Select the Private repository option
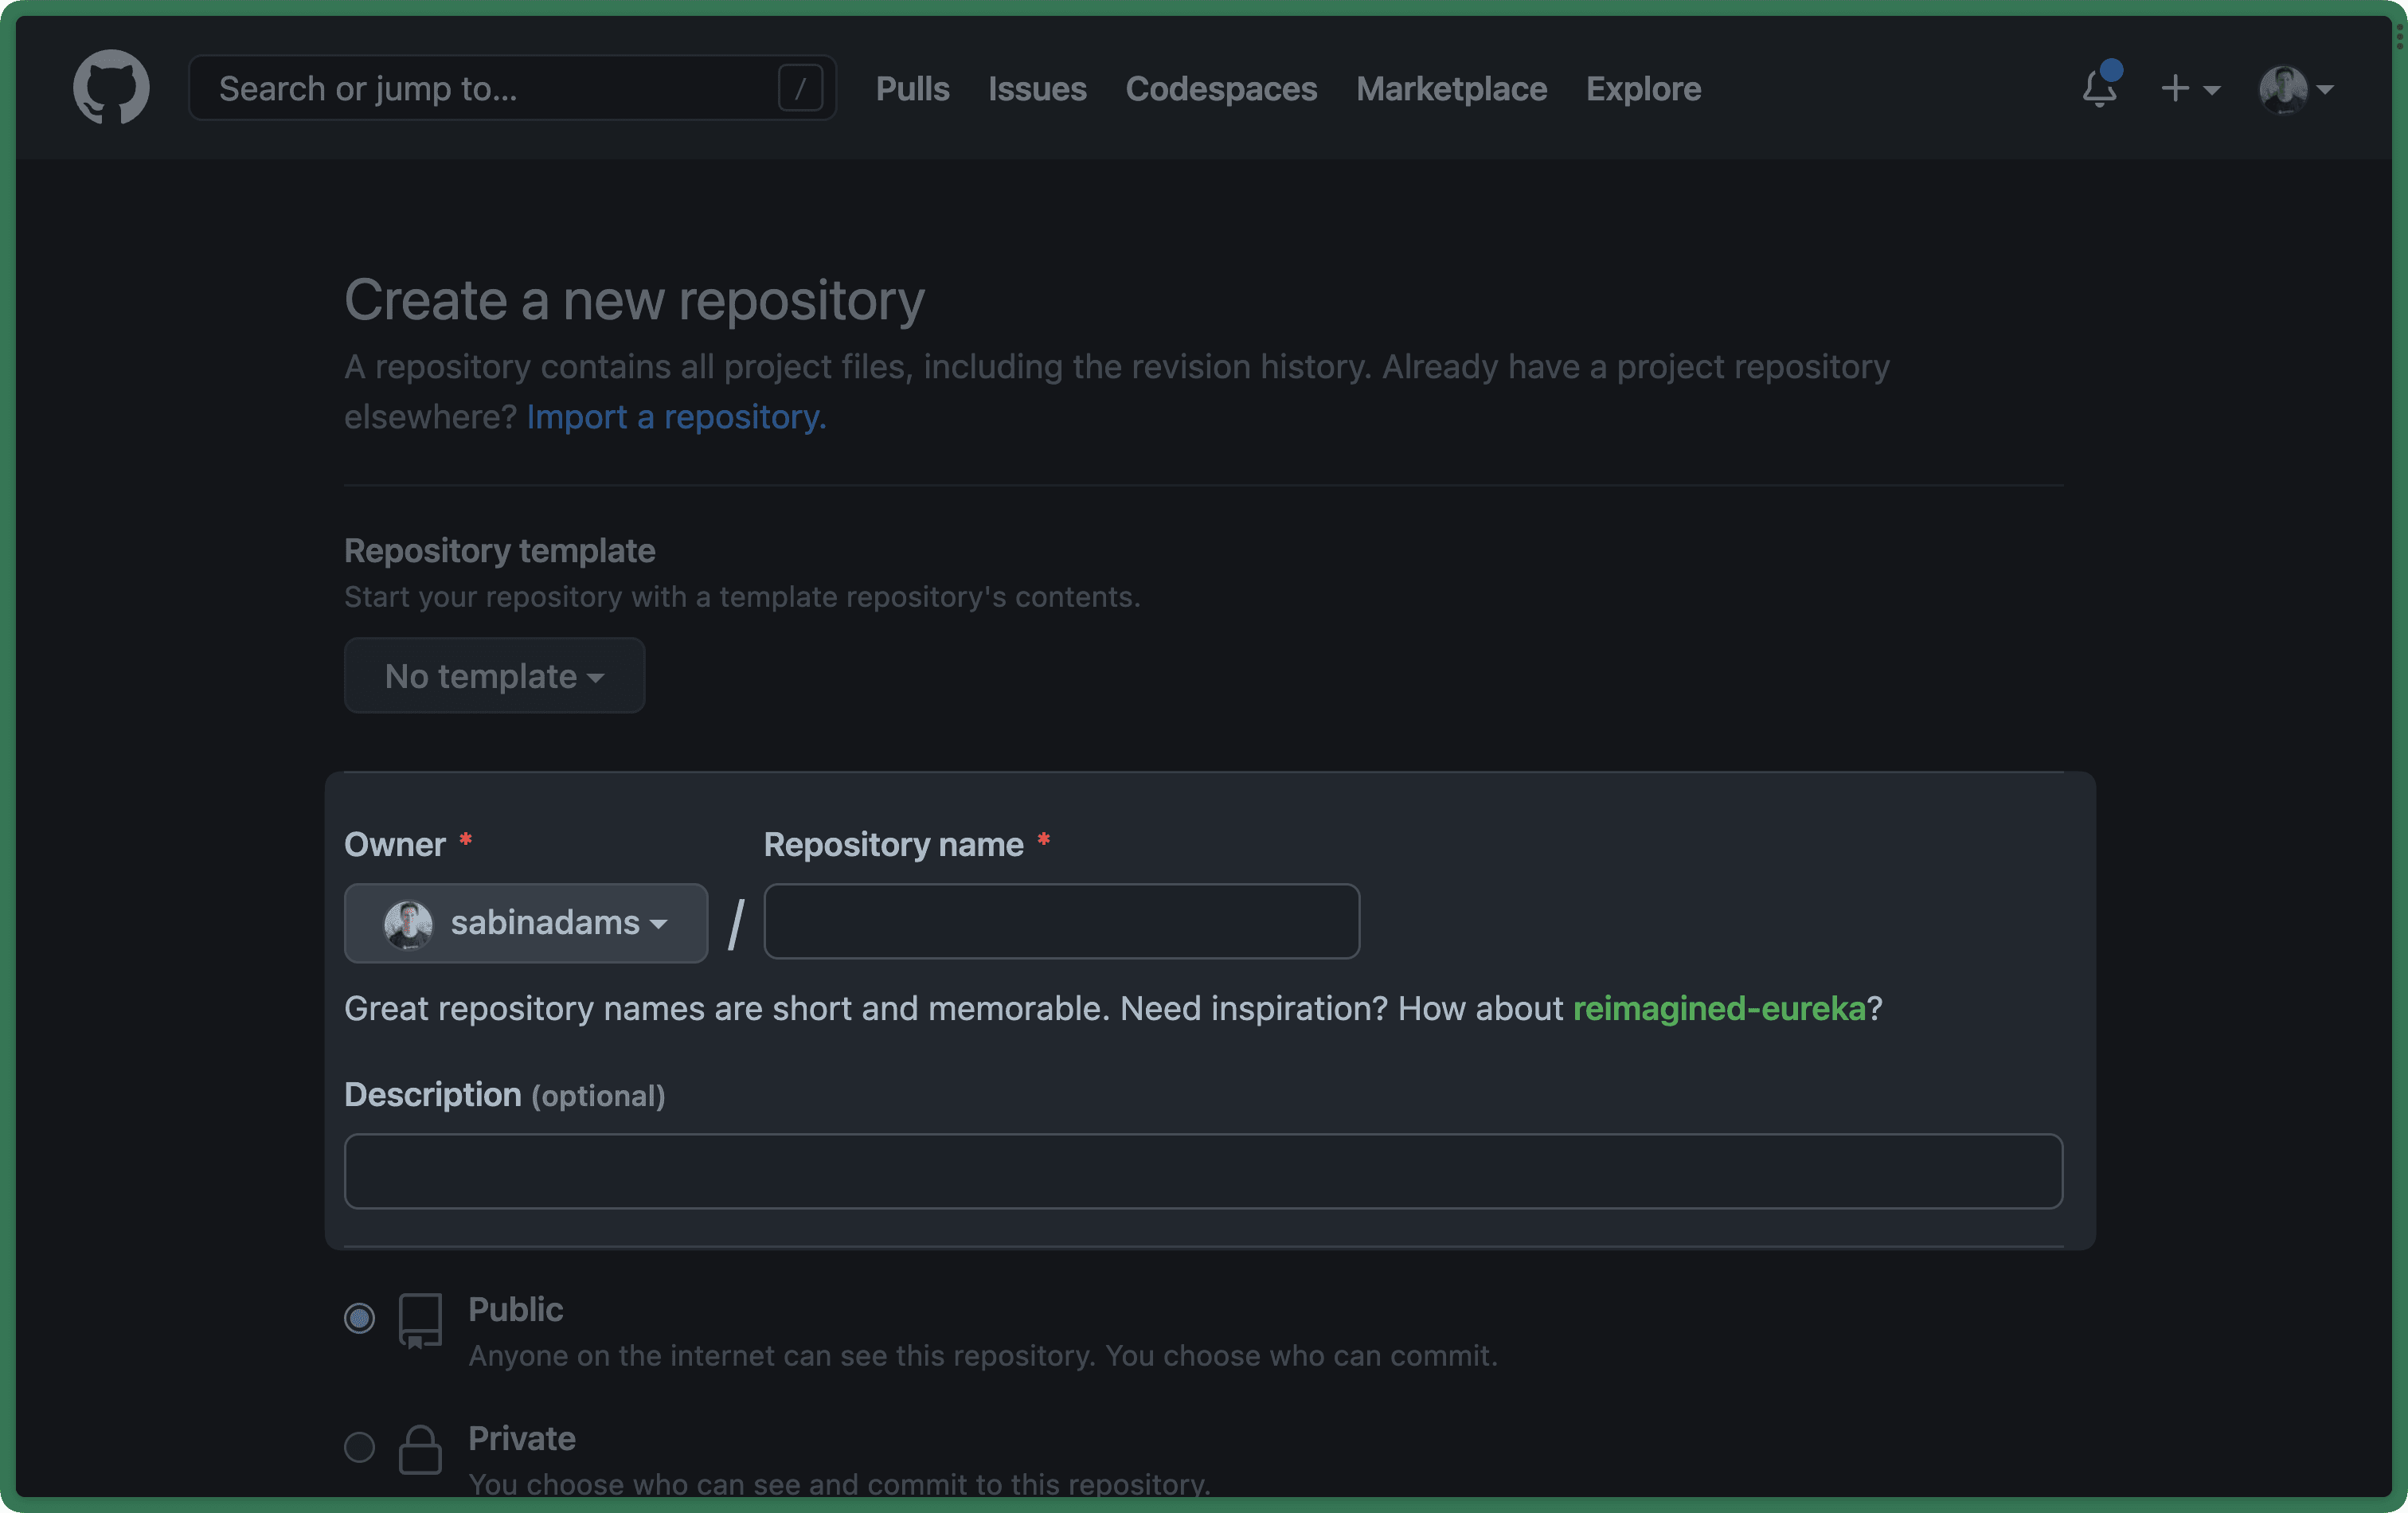Viewport: 2408px width, 1513px height. click(359, 1448)
